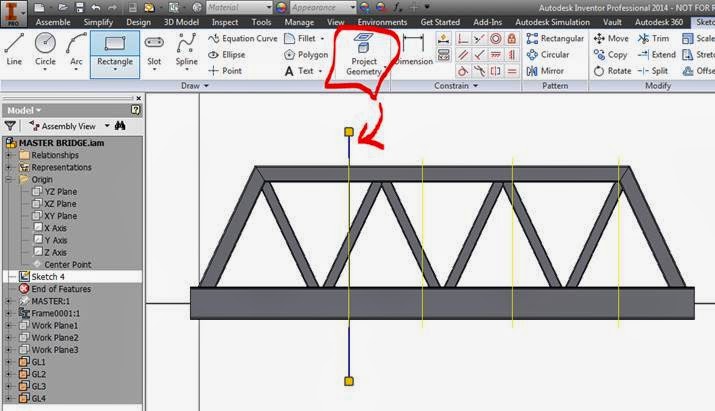
Task: Click the Move button
Action: (611, 39)
